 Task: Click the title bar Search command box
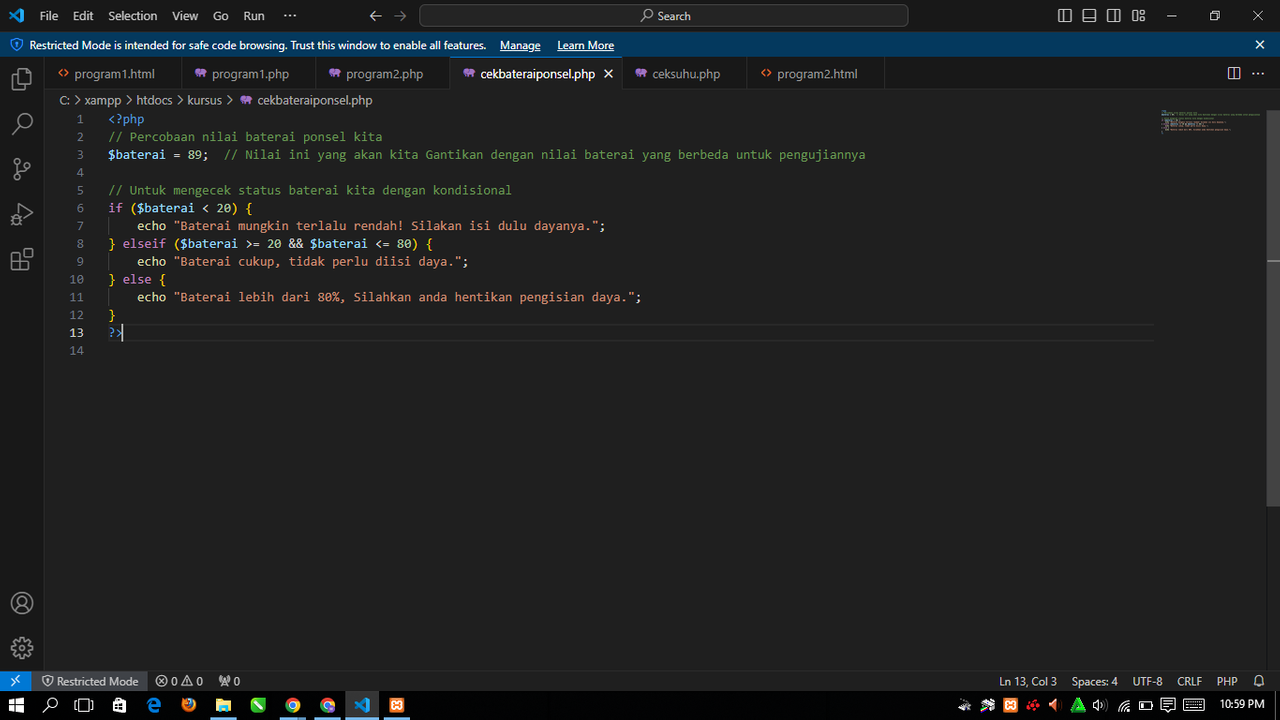click(x=664, y=16)
